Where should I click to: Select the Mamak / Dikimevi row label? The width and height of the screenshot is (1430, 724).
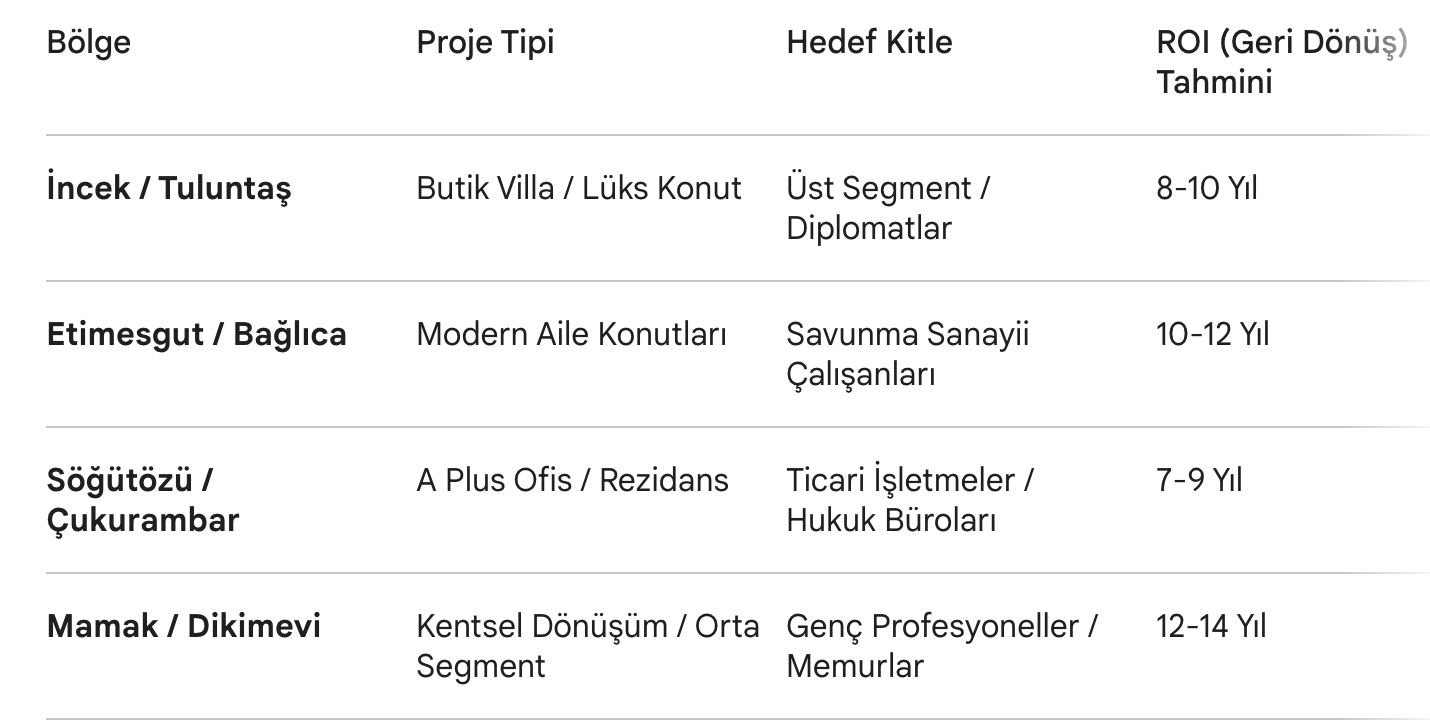(x=184, y=626)
